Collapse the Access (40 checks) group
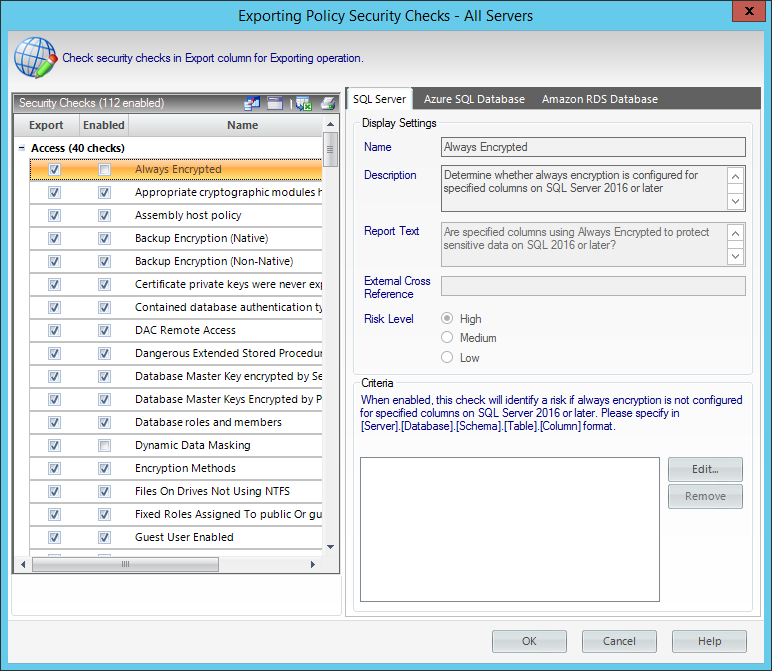This screenshot has width=772, height=671. [x=22, y=148]
